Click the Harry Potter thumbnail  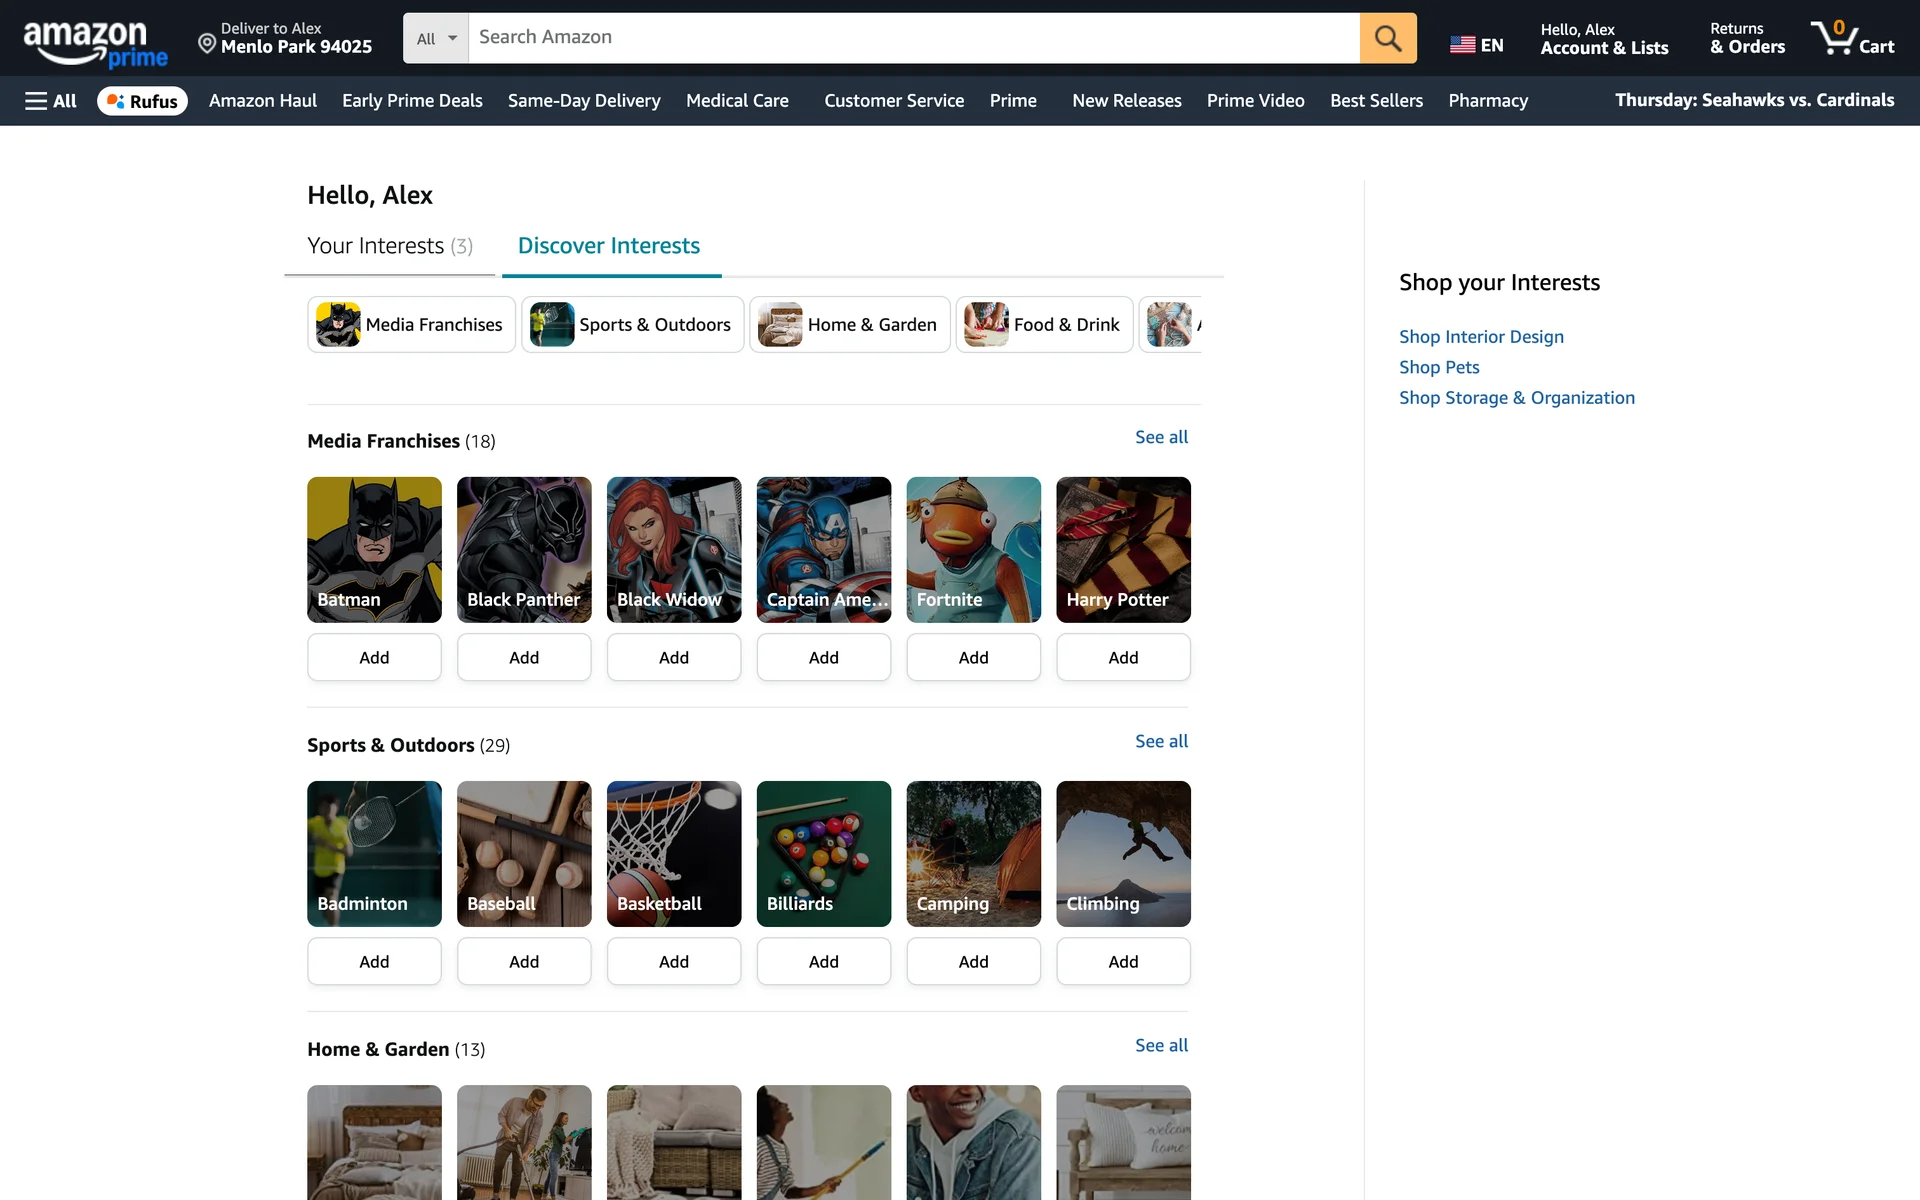coord(1123,549)
